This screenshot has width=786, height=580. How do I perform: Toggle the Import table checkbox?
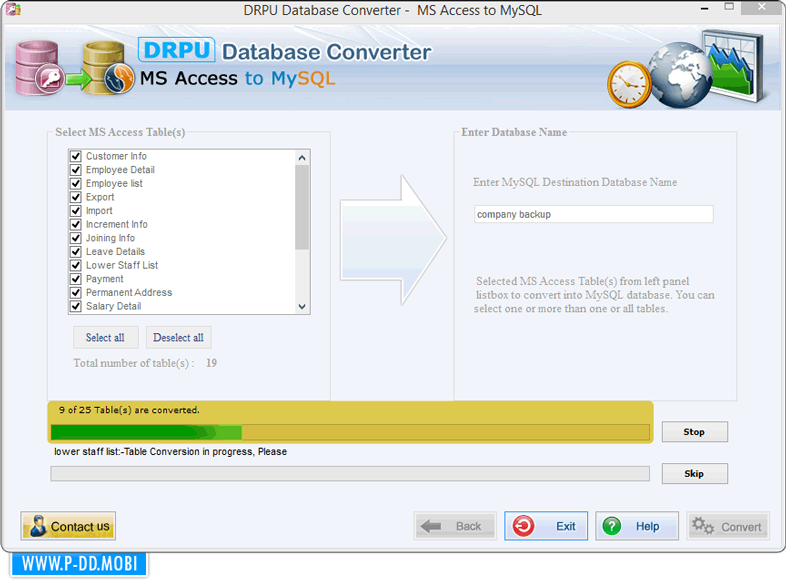76,211
